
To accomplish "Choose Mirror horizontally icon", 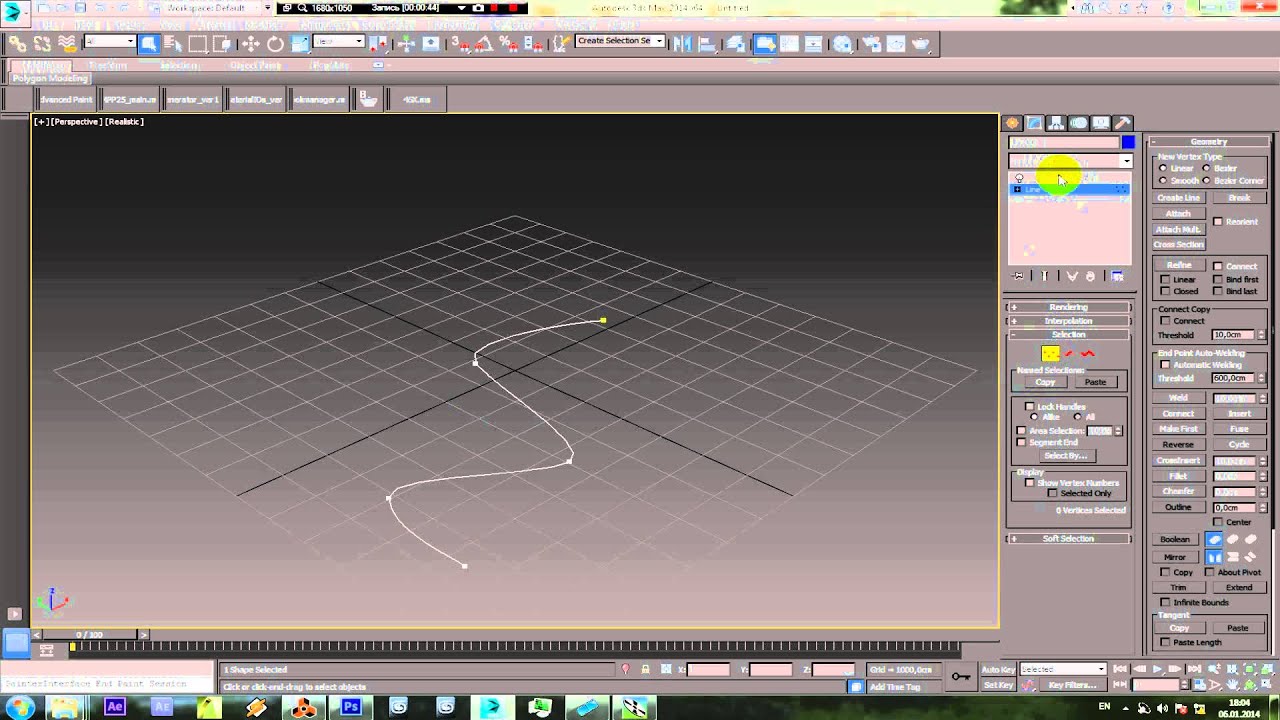I will [x=1215, y=557].
